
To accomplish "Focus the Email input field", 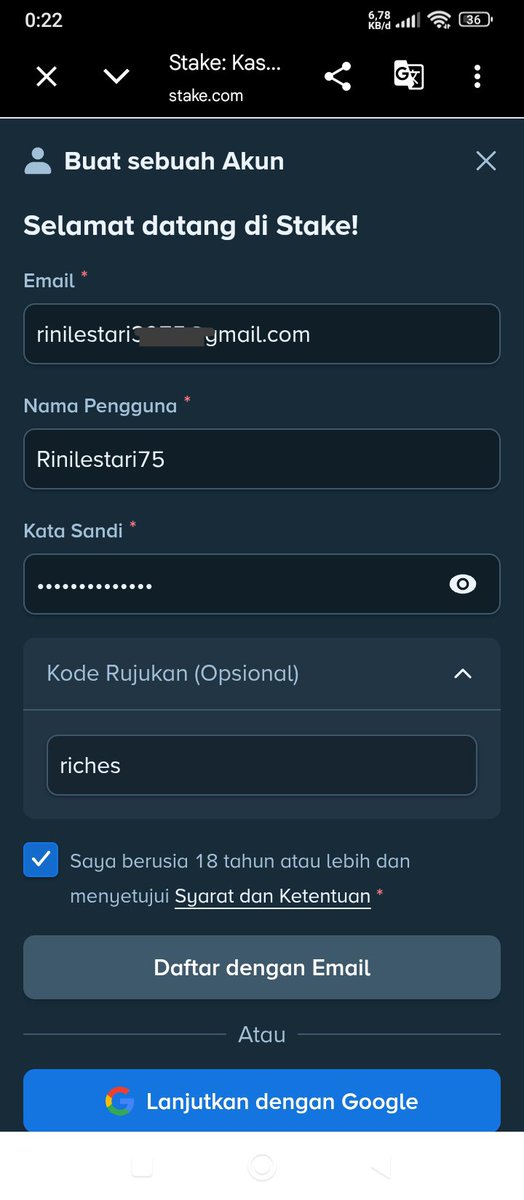I will pos(262,334).
